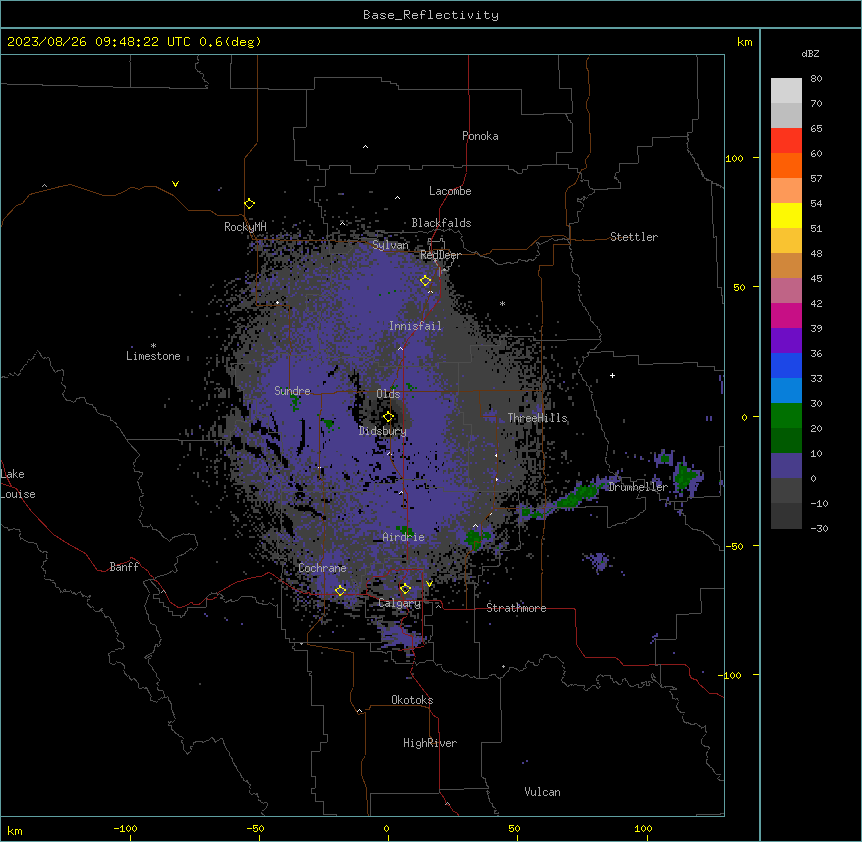The image size is (862, 842).
Task: Click the Airdrie city label
Action: pyautogui.click(x=403, y=537)
